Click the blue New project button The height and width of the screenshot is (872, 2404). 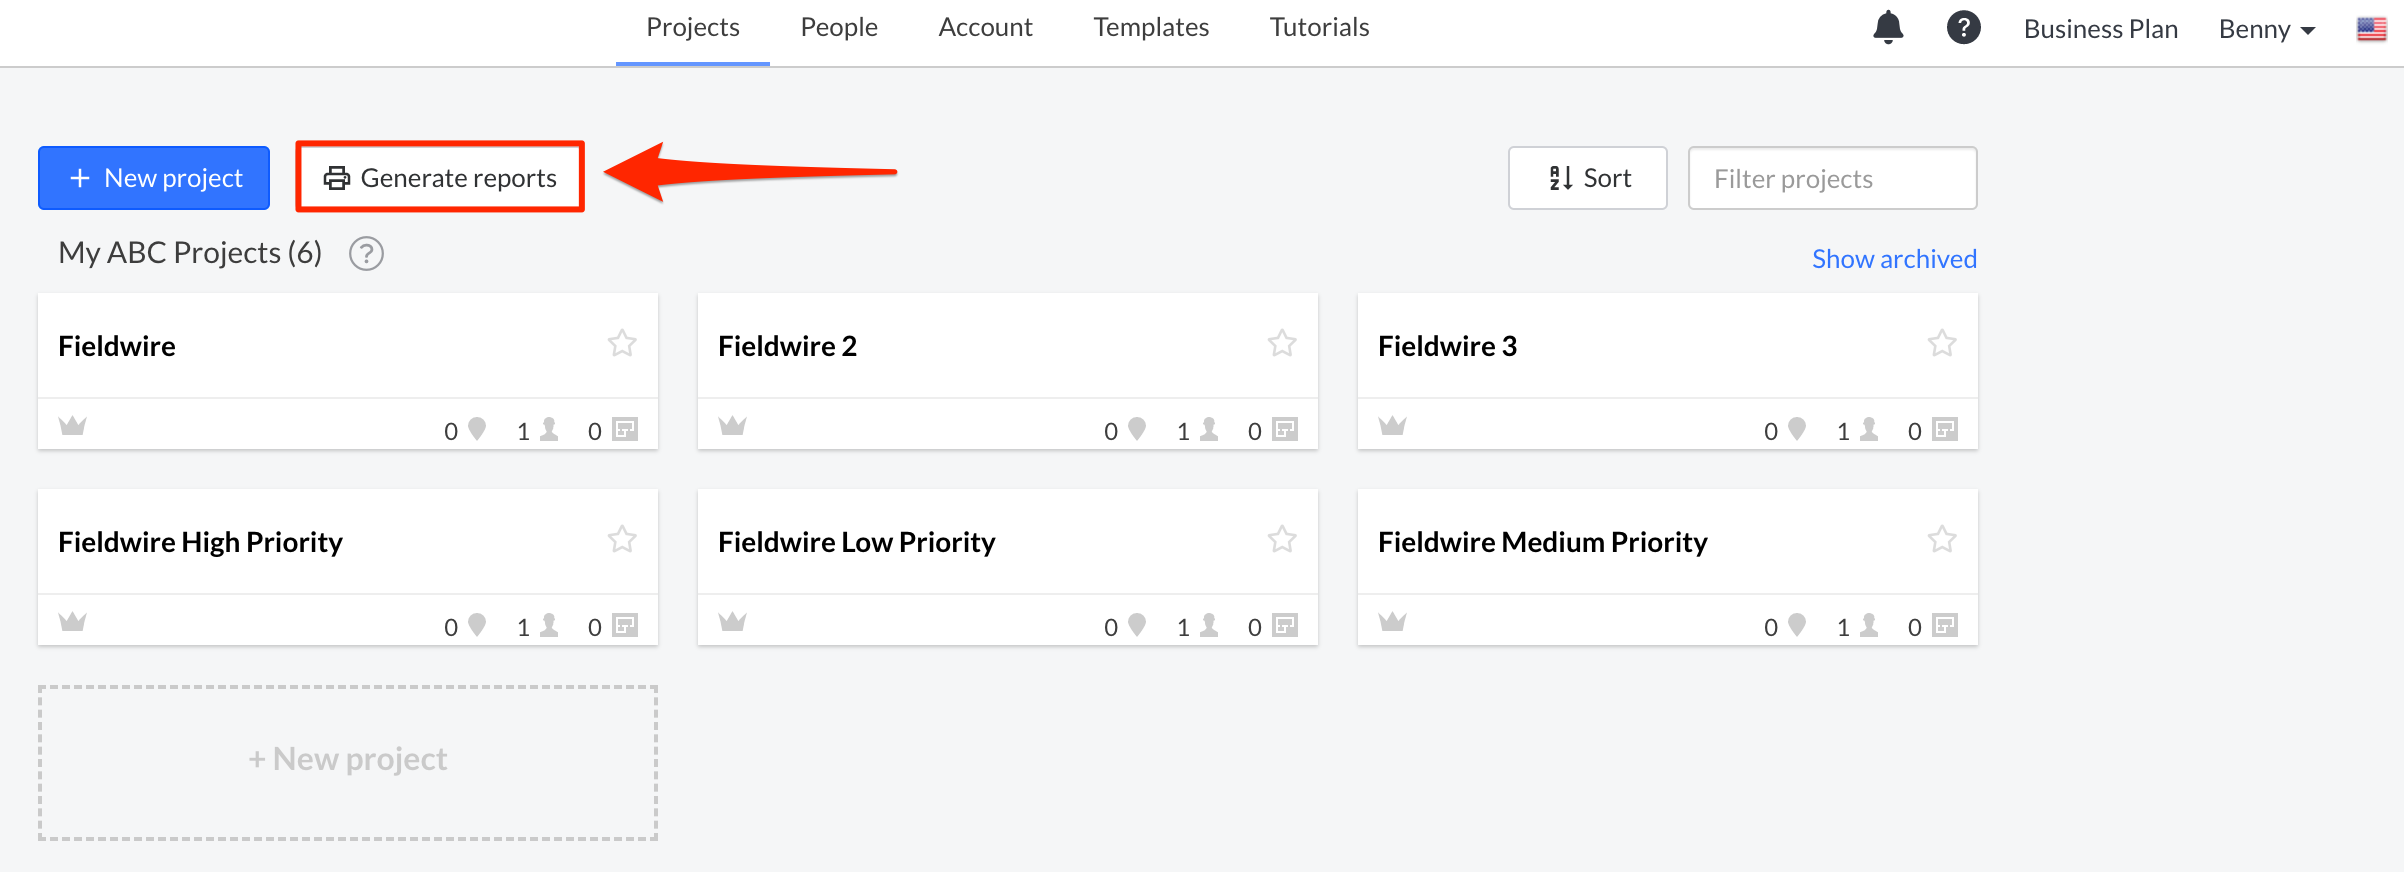click(x=154, y=178)
